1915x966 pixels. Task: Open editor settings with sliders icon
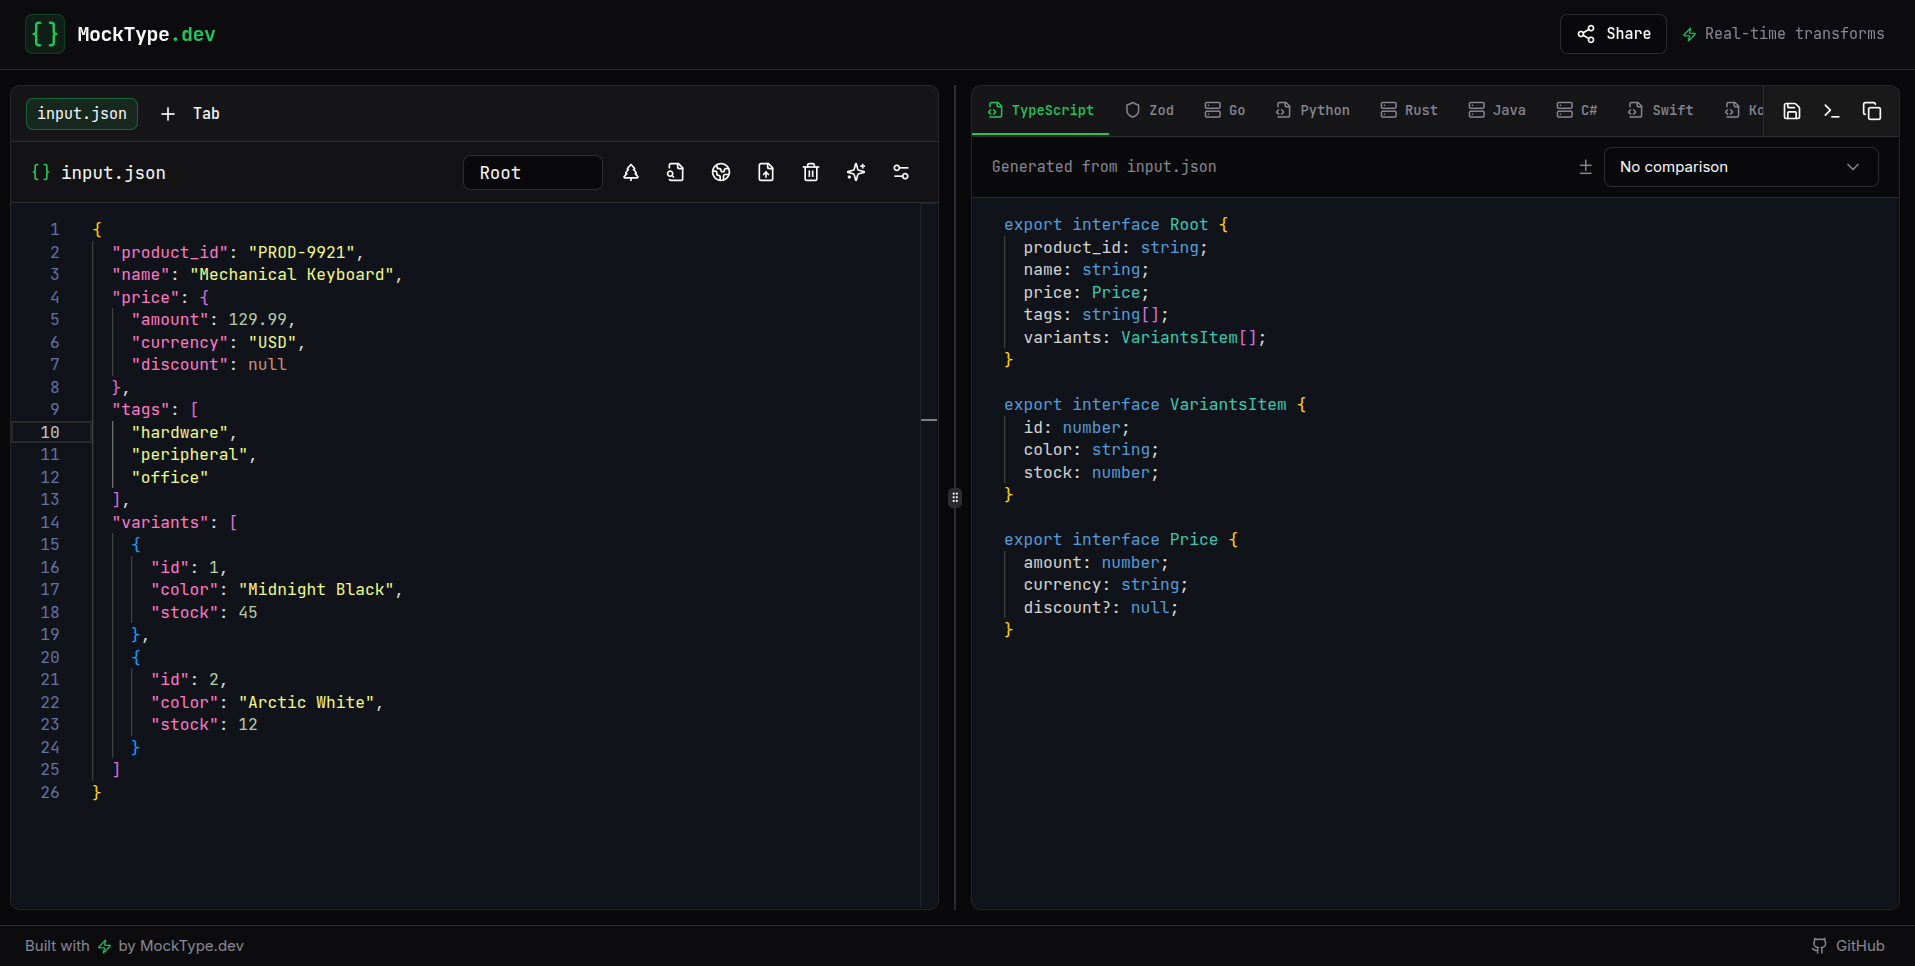pos(901,172)
